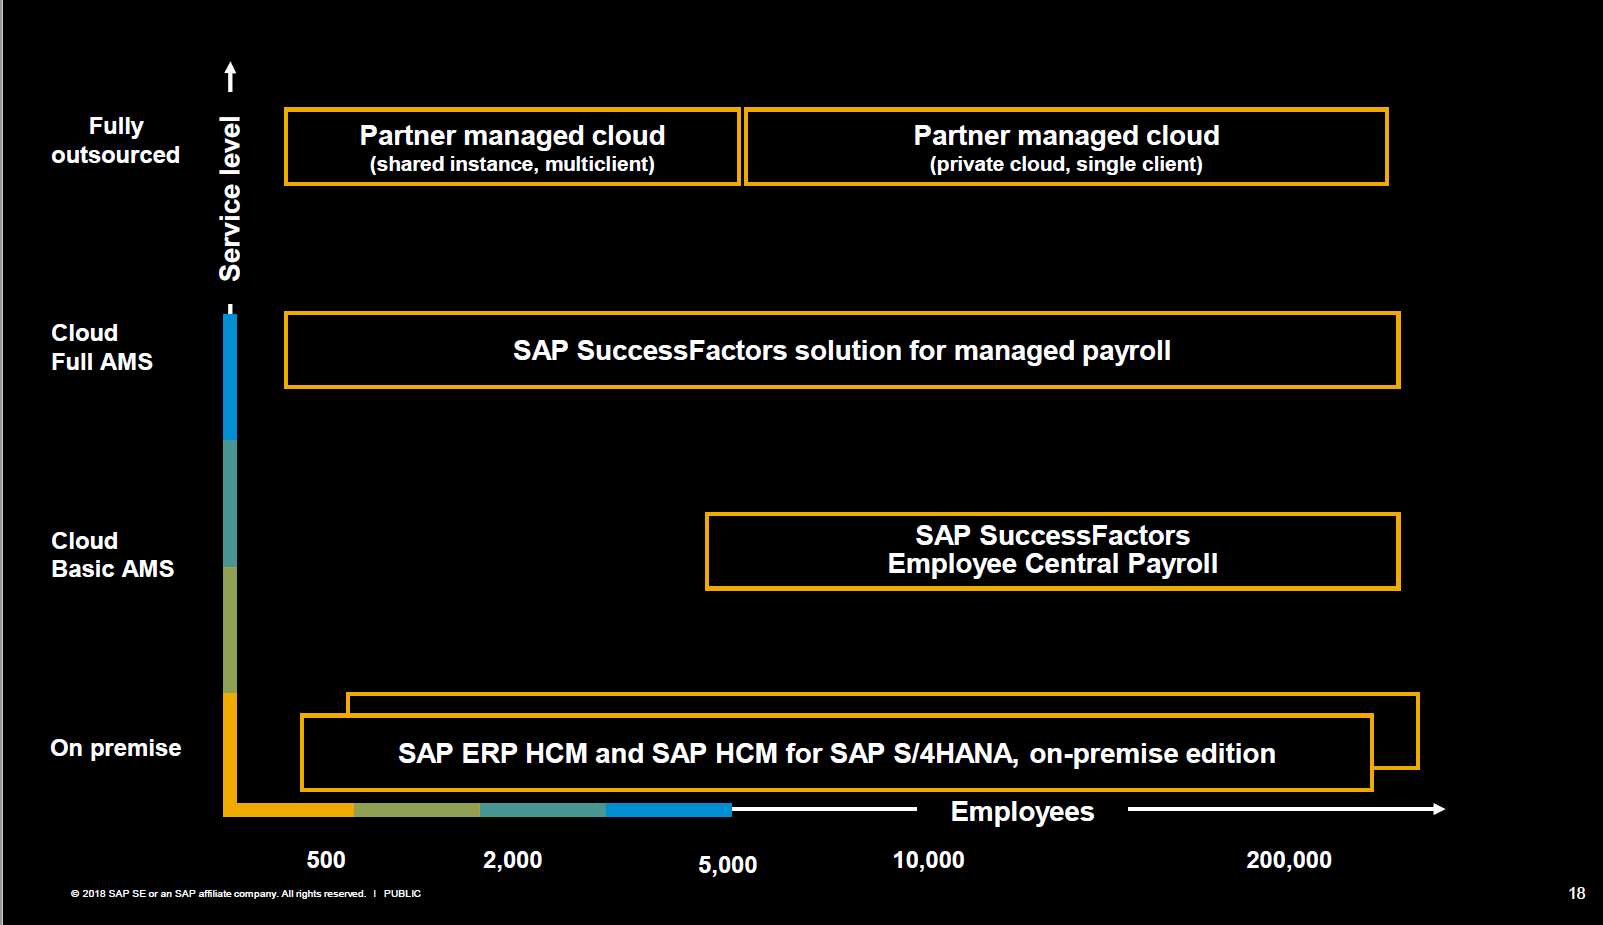Click the Fully outsourced label
Image resolution: width=1603 pixels, height=925 pixels.
coord(115,140)
